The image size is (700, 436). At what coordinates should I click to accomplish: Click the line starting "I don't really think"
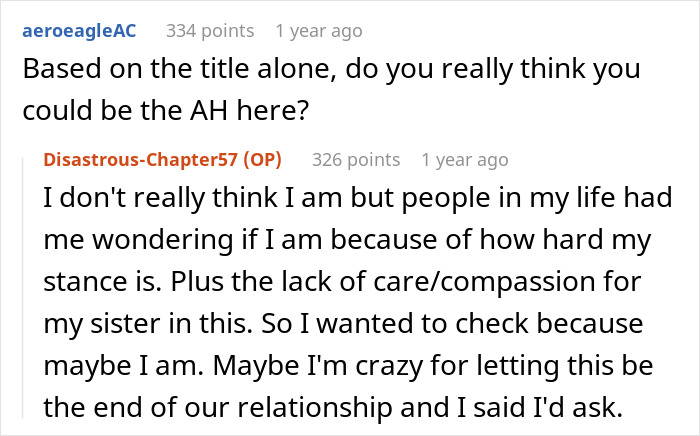tap(355, 200)
